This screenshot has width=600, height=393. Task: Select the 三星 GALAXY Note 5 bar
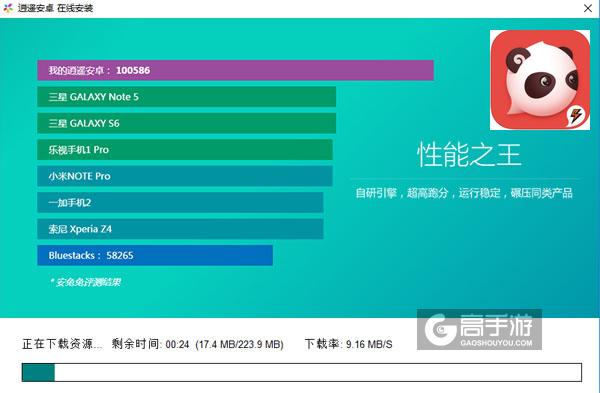click(x=186, y=97)
